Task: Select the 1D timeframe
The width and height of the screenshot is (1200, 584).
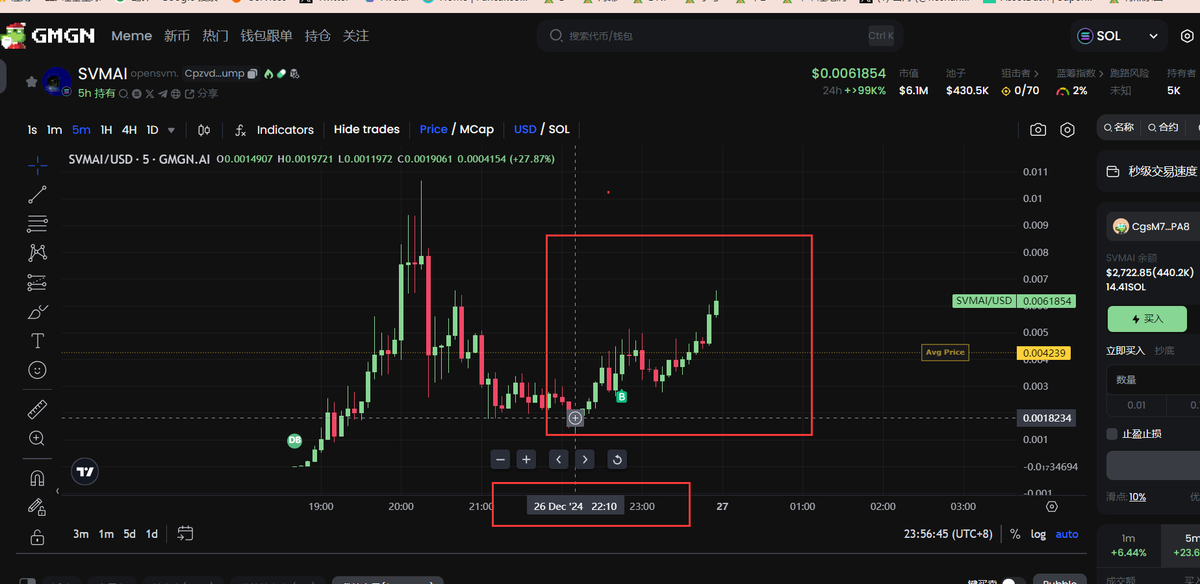Action: click(152, 130)
